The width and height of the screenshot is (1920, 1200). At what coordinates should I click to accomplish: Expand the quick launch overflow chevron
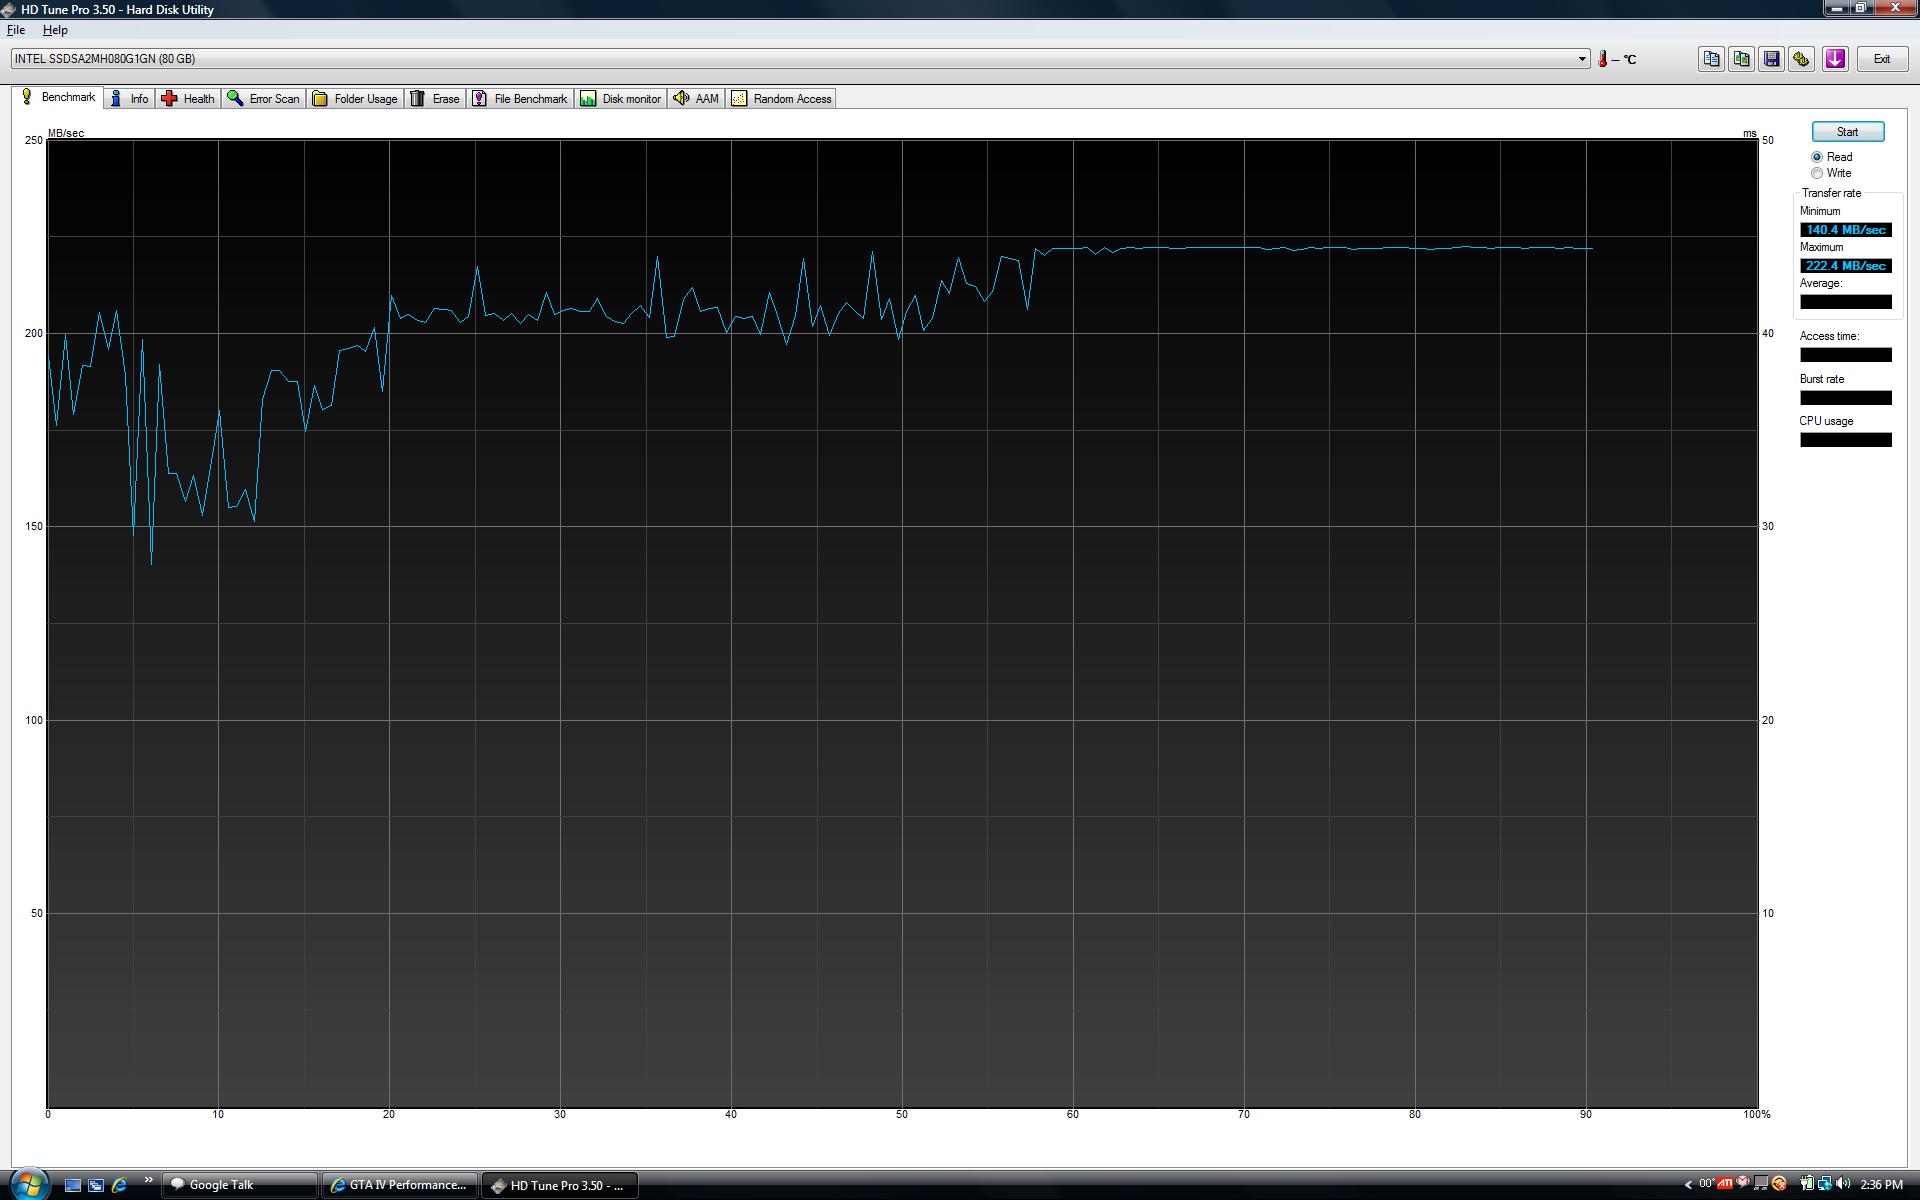pyautogui.click(x=148, y=1180)
